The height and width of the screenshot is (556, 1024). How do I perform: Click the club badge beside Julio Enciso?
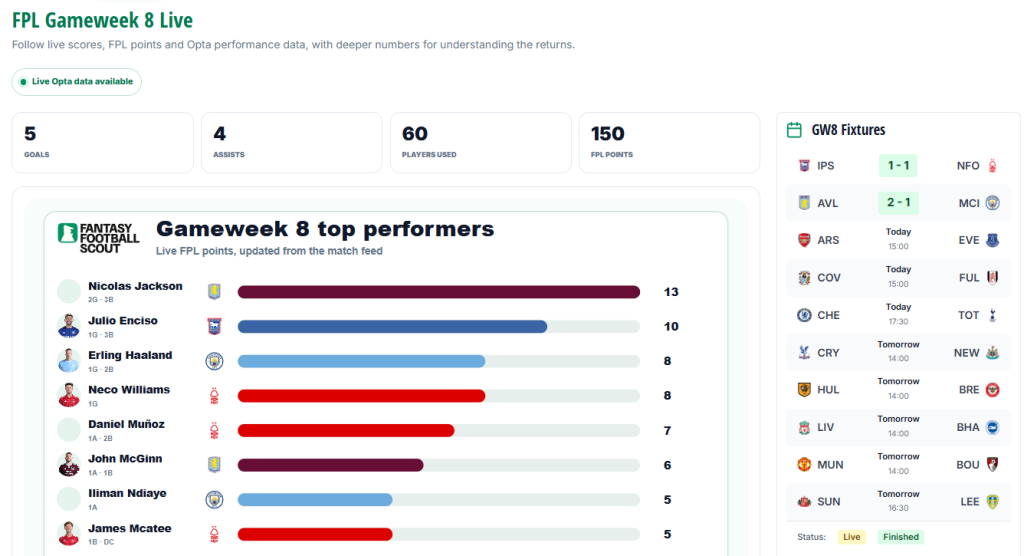[x=214, y=326]
